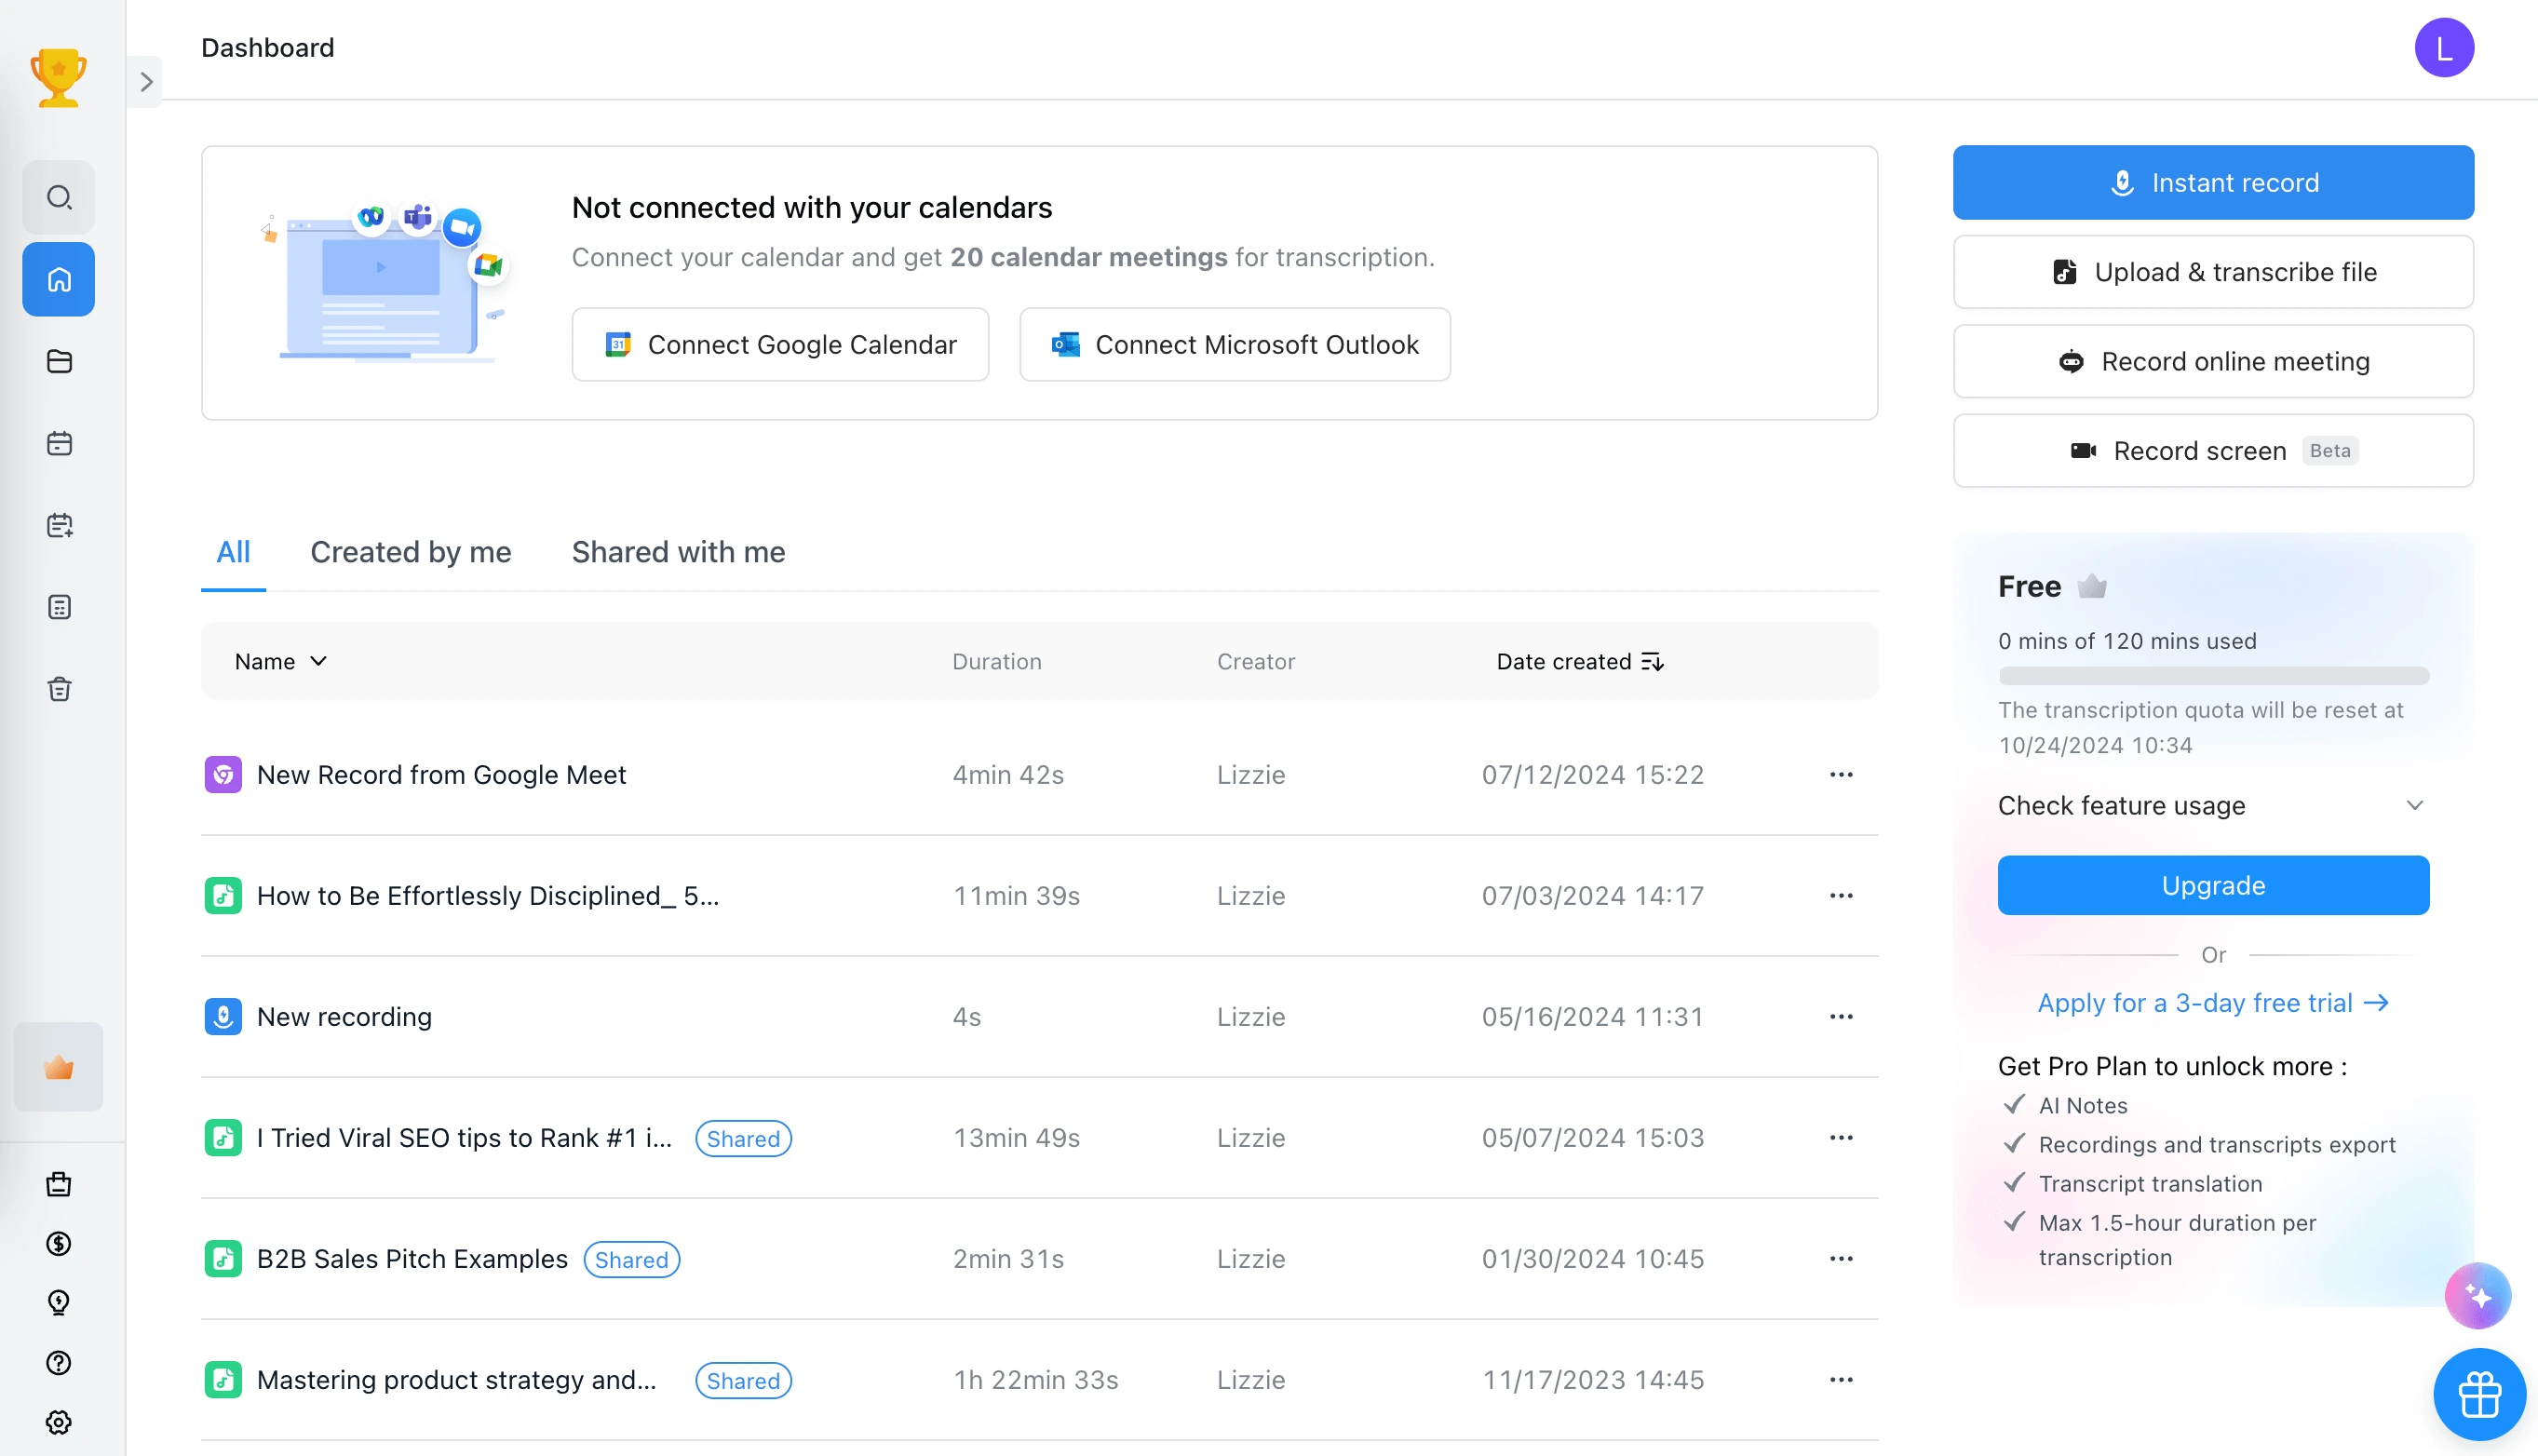2538x1456 pixels.
Task: Click Shared badge on Mastering product strategy
Action: 743,1381
